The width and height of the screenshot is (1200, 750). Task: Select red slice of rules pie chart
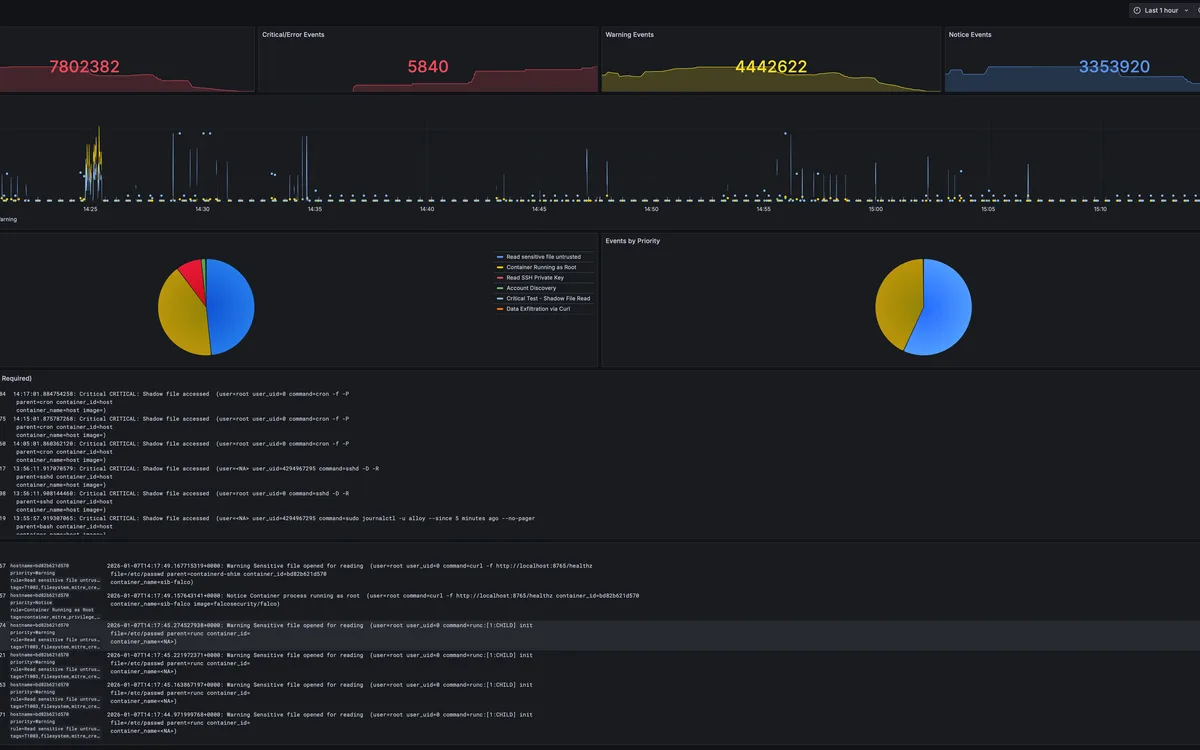tap(192, 278)
